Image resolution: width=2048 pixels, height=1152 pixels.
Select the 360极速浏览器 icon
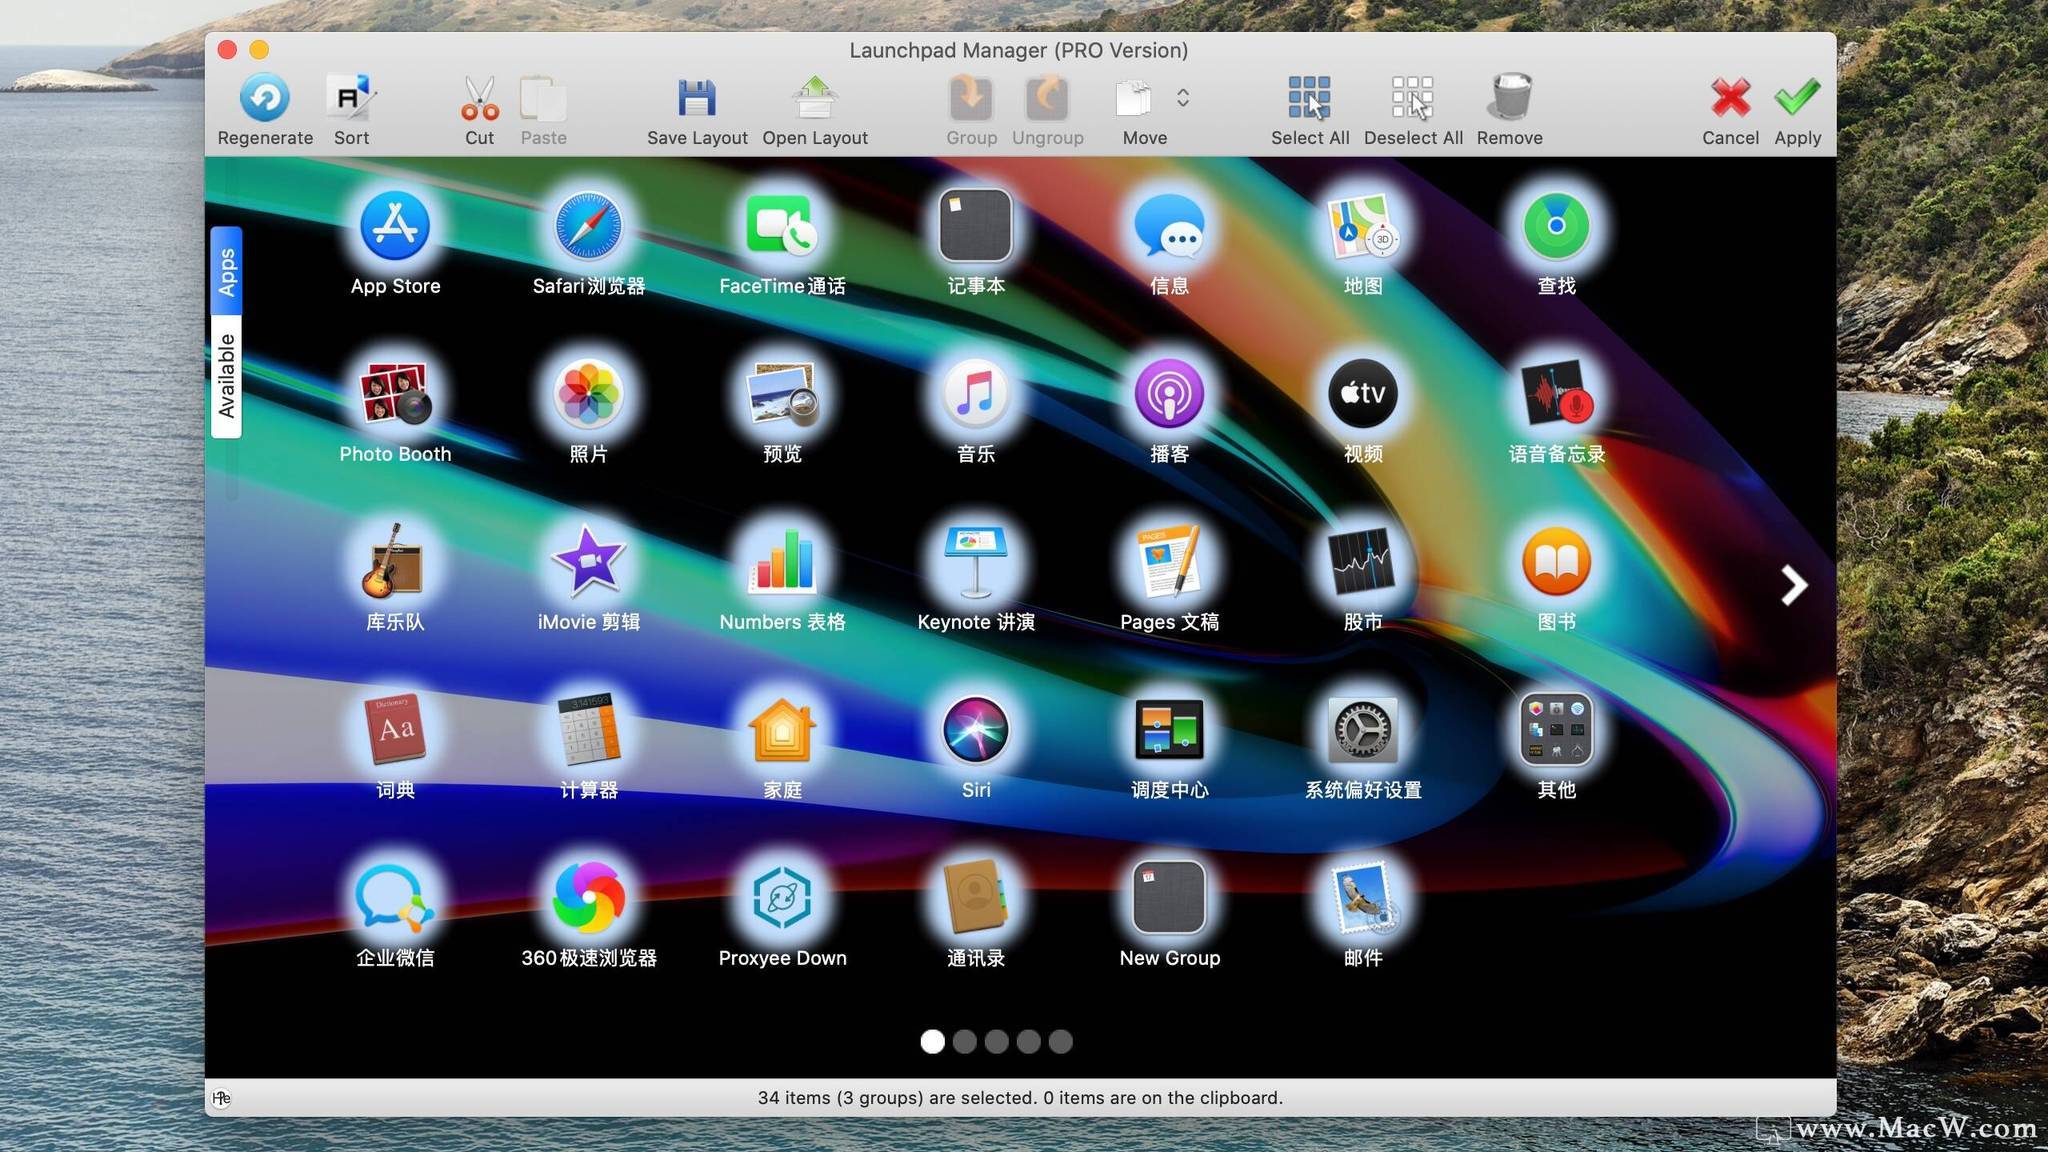588,898
